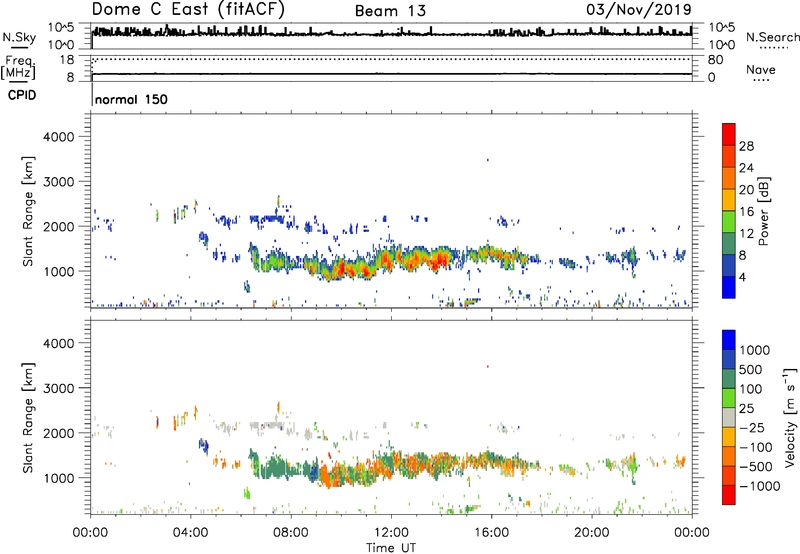Click the '500' velocity colorbar tick
The width and height of the screenshot is (800, 554).
click(750, 369)
